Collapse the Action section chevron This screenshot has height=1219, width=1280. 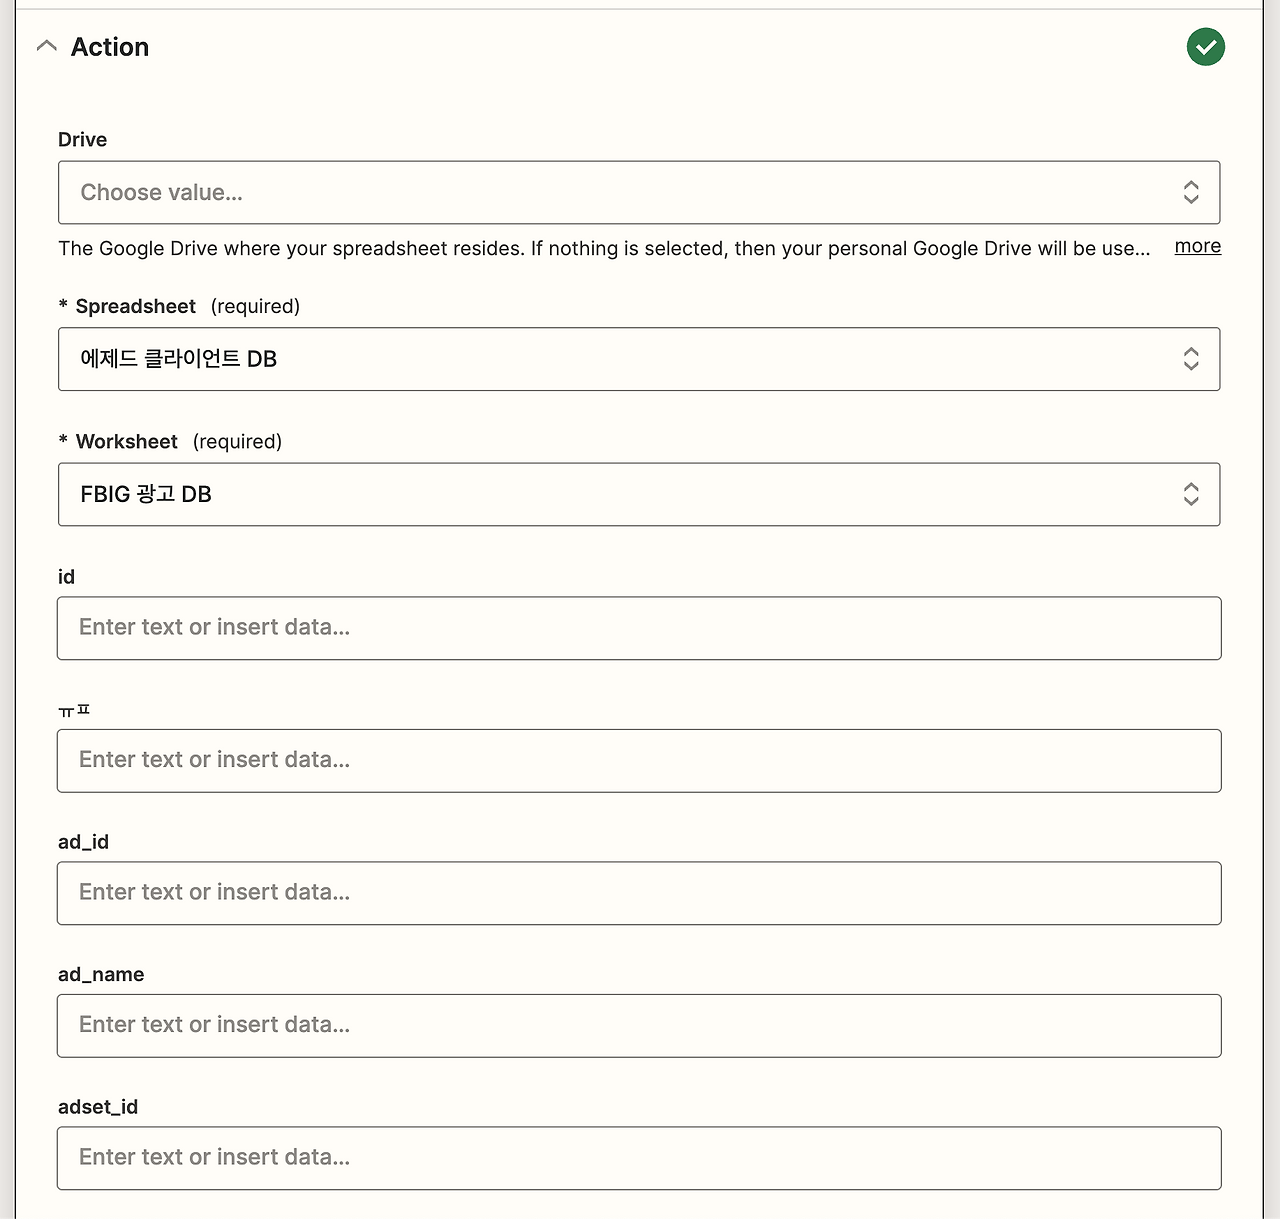[46, 47]
